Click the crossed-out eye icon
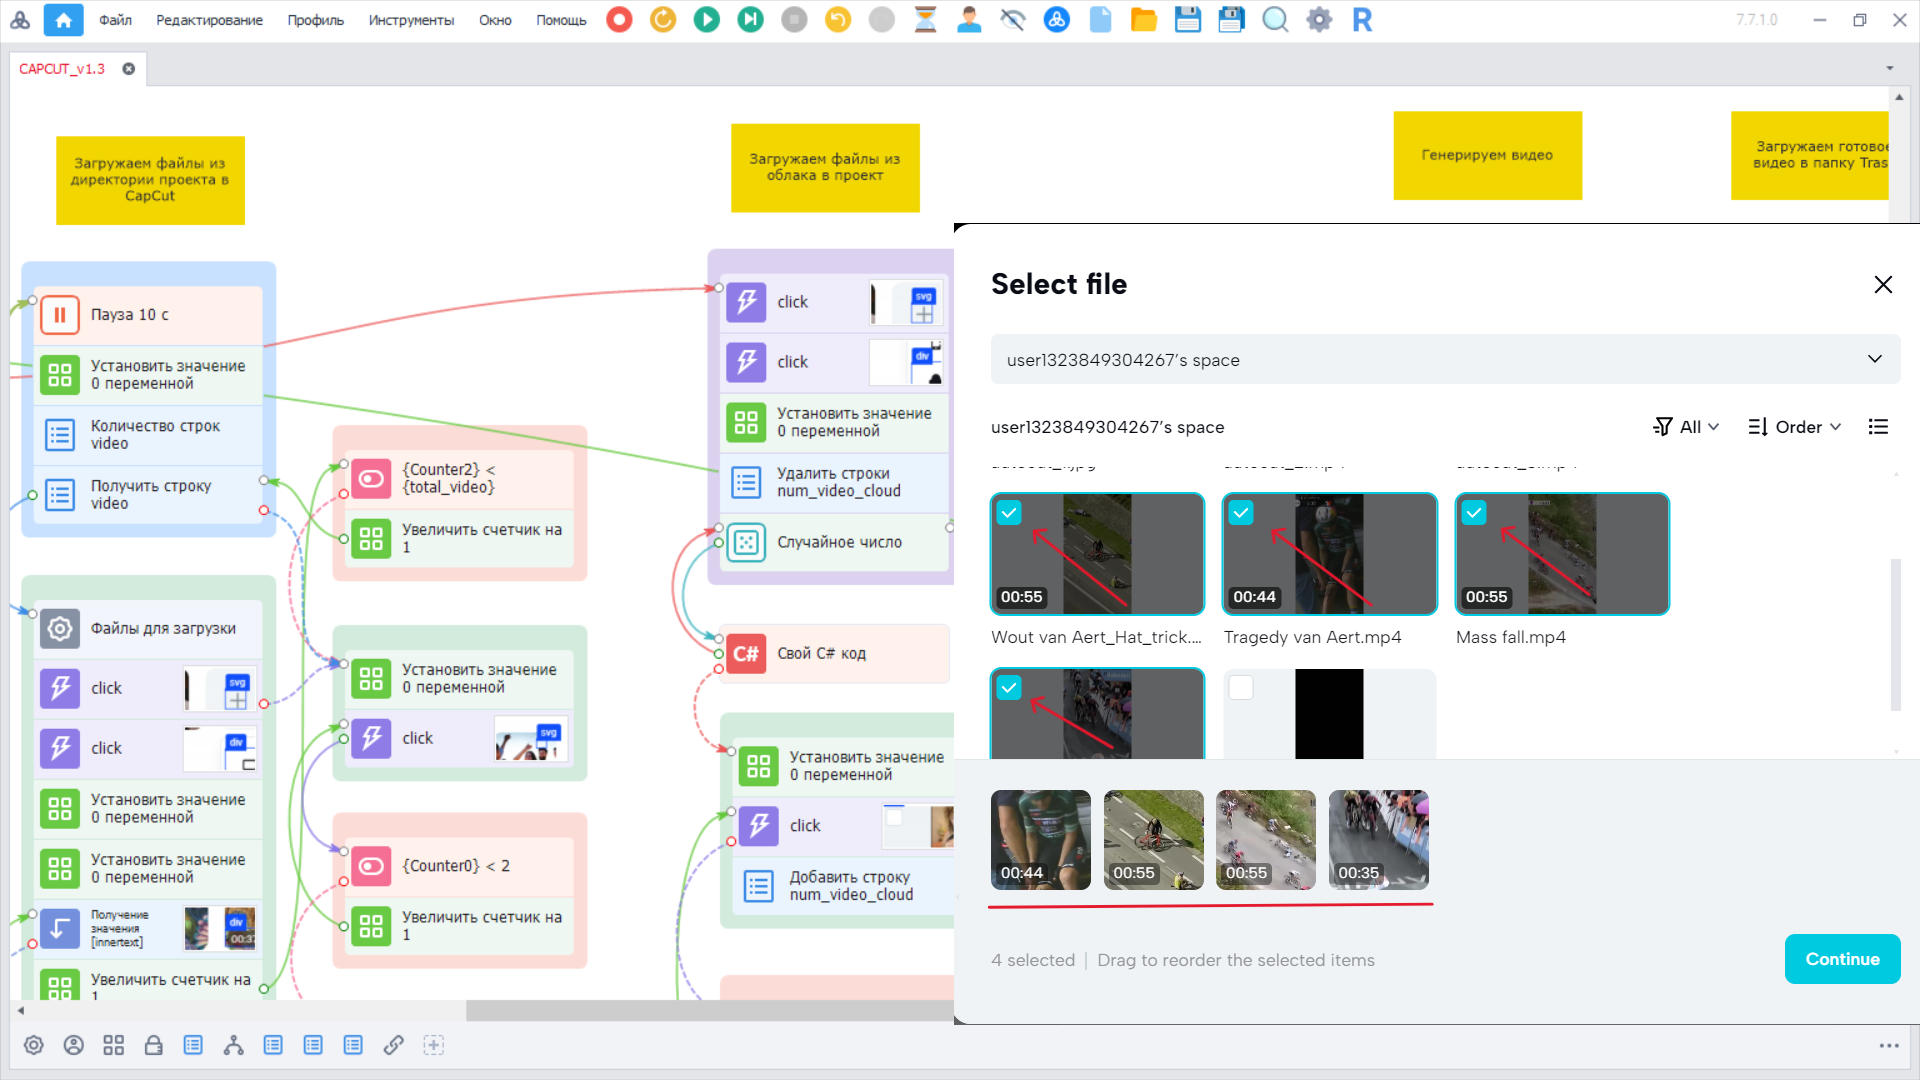Viewport: 1920px width, 1080px height. click(x=1013, y=19)
